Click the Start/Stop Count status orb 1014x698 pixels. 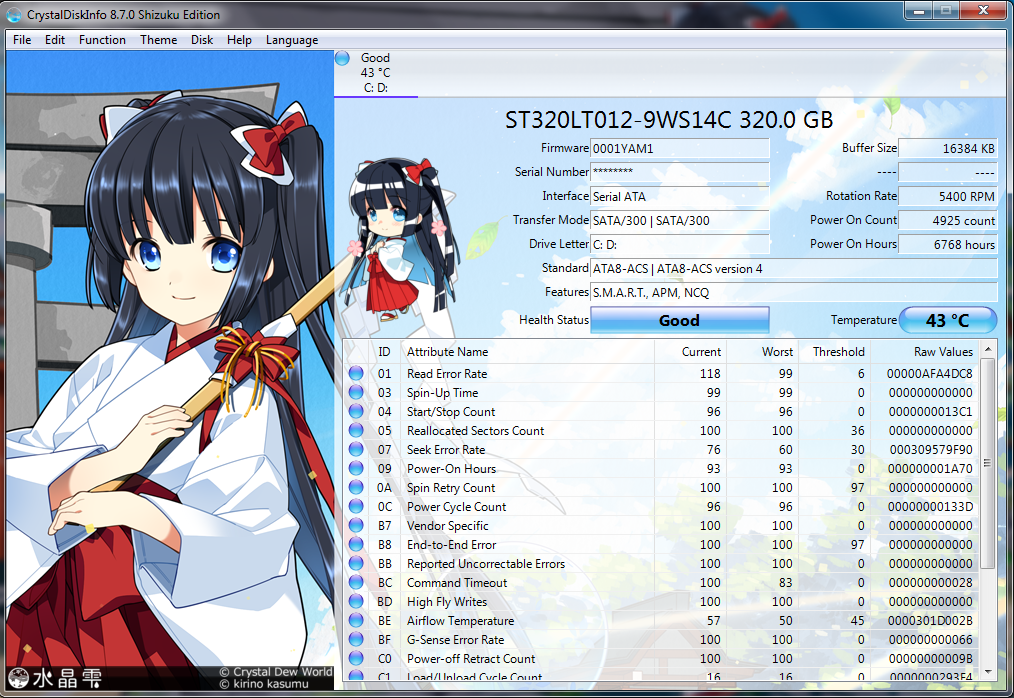[x=356, y=411]
